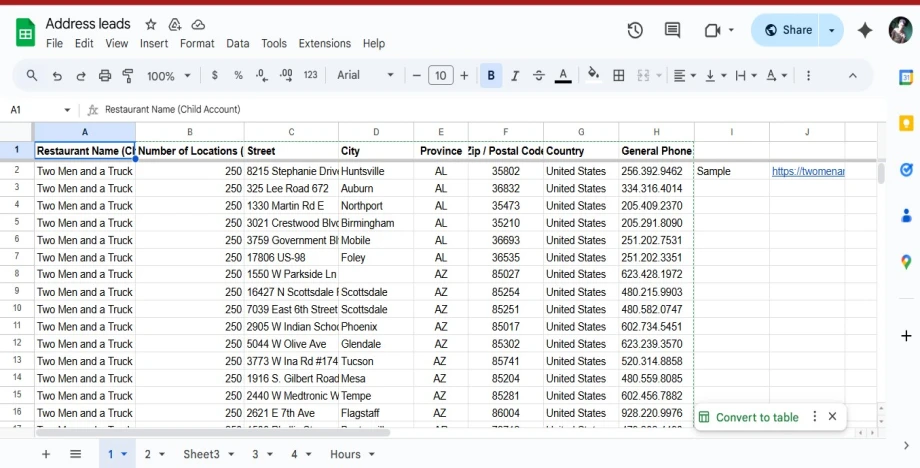The height and width of the screenshot is (468, 920).
Task: Open the zoom 100% dropdown
Action: pyautogui.click(x=168, y=75)
